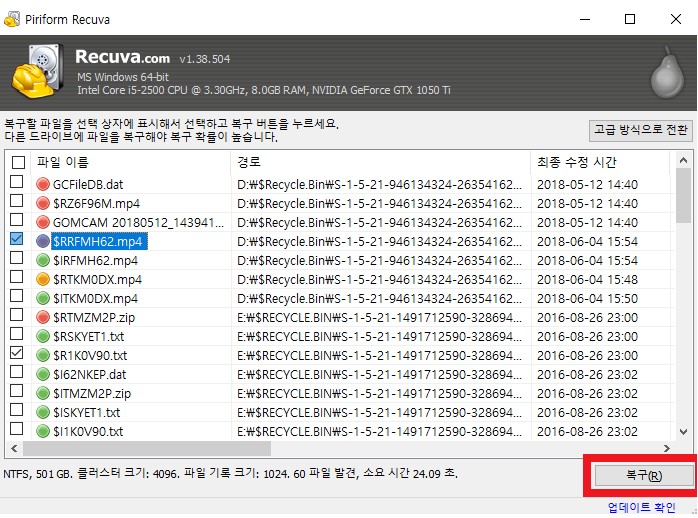Switch to advanced mode with 고급 방식으로 전환
The height and width of the screenshot is (518, 698).
coord(641,130)
